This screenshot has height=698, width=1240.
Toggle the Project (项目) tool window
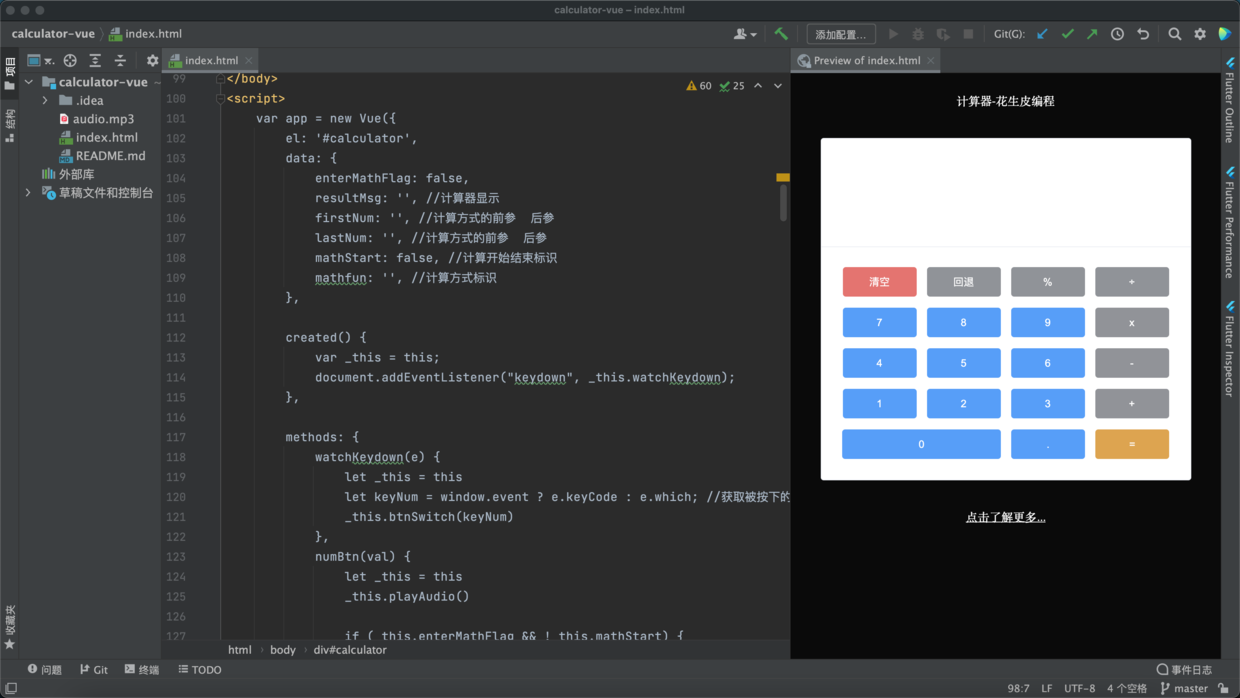point(10,75)
